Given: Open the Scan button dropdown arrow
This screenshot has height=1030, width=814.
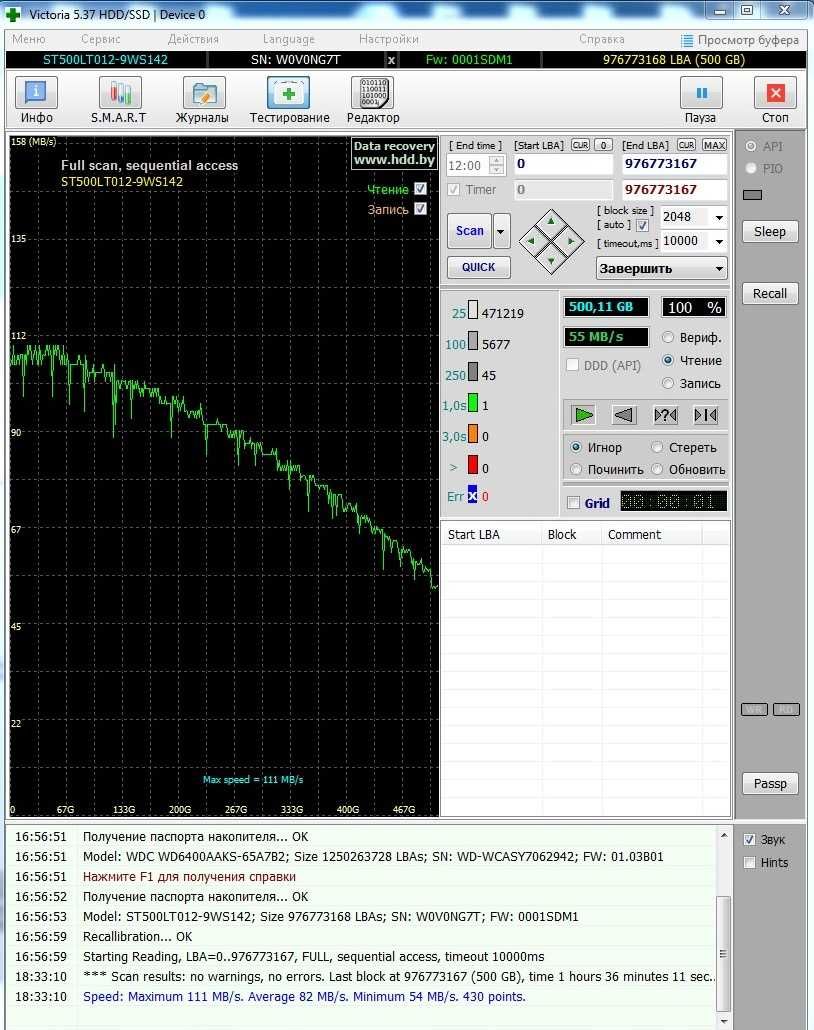Looking at the screenshot, I should pyautogui.click(x=501, y=231).
